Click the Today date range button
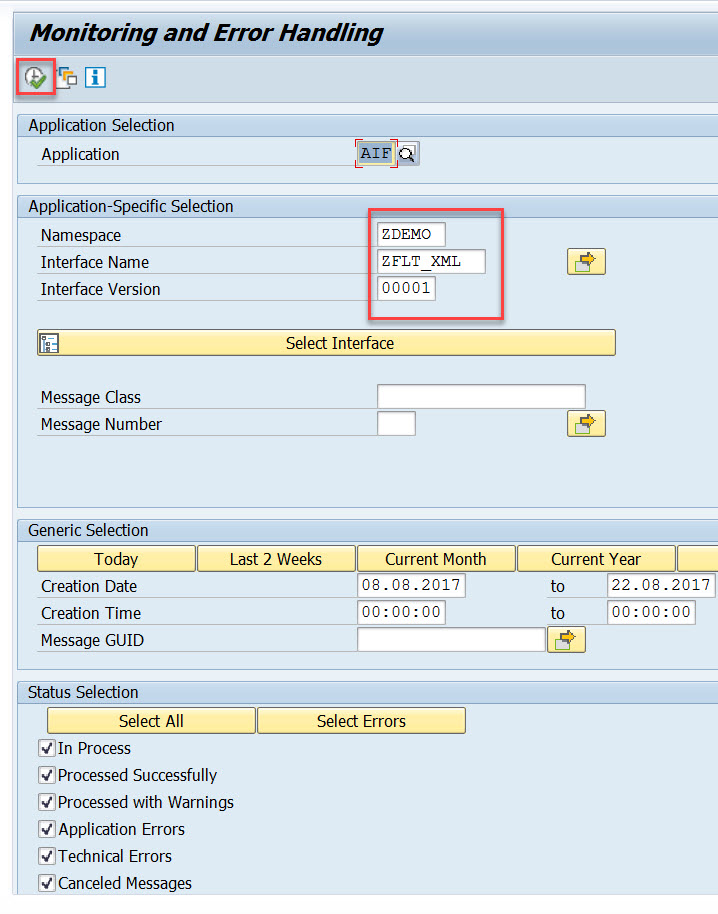Image resolution: width=718 pixels, height=914 pixels. [116, 559]
